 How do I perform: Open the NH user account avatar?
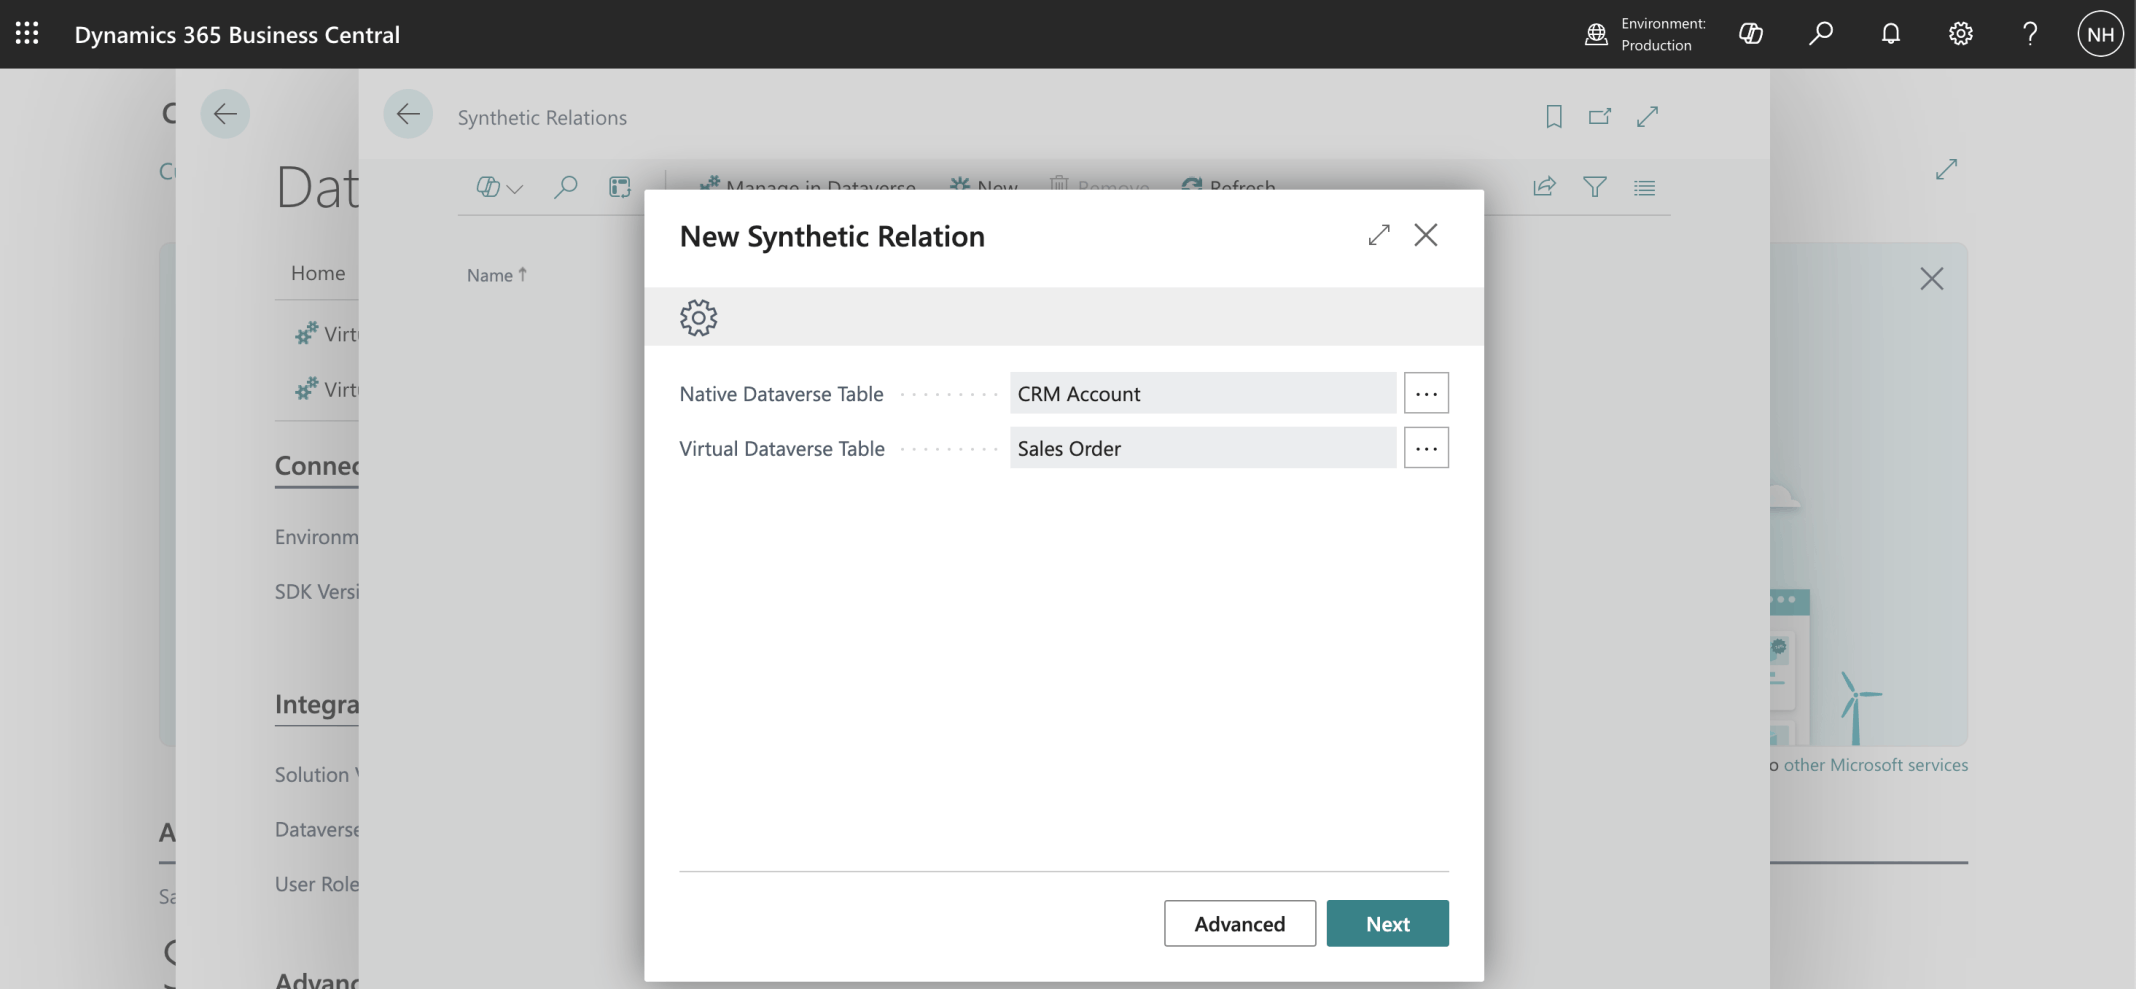click(2099, 34)
